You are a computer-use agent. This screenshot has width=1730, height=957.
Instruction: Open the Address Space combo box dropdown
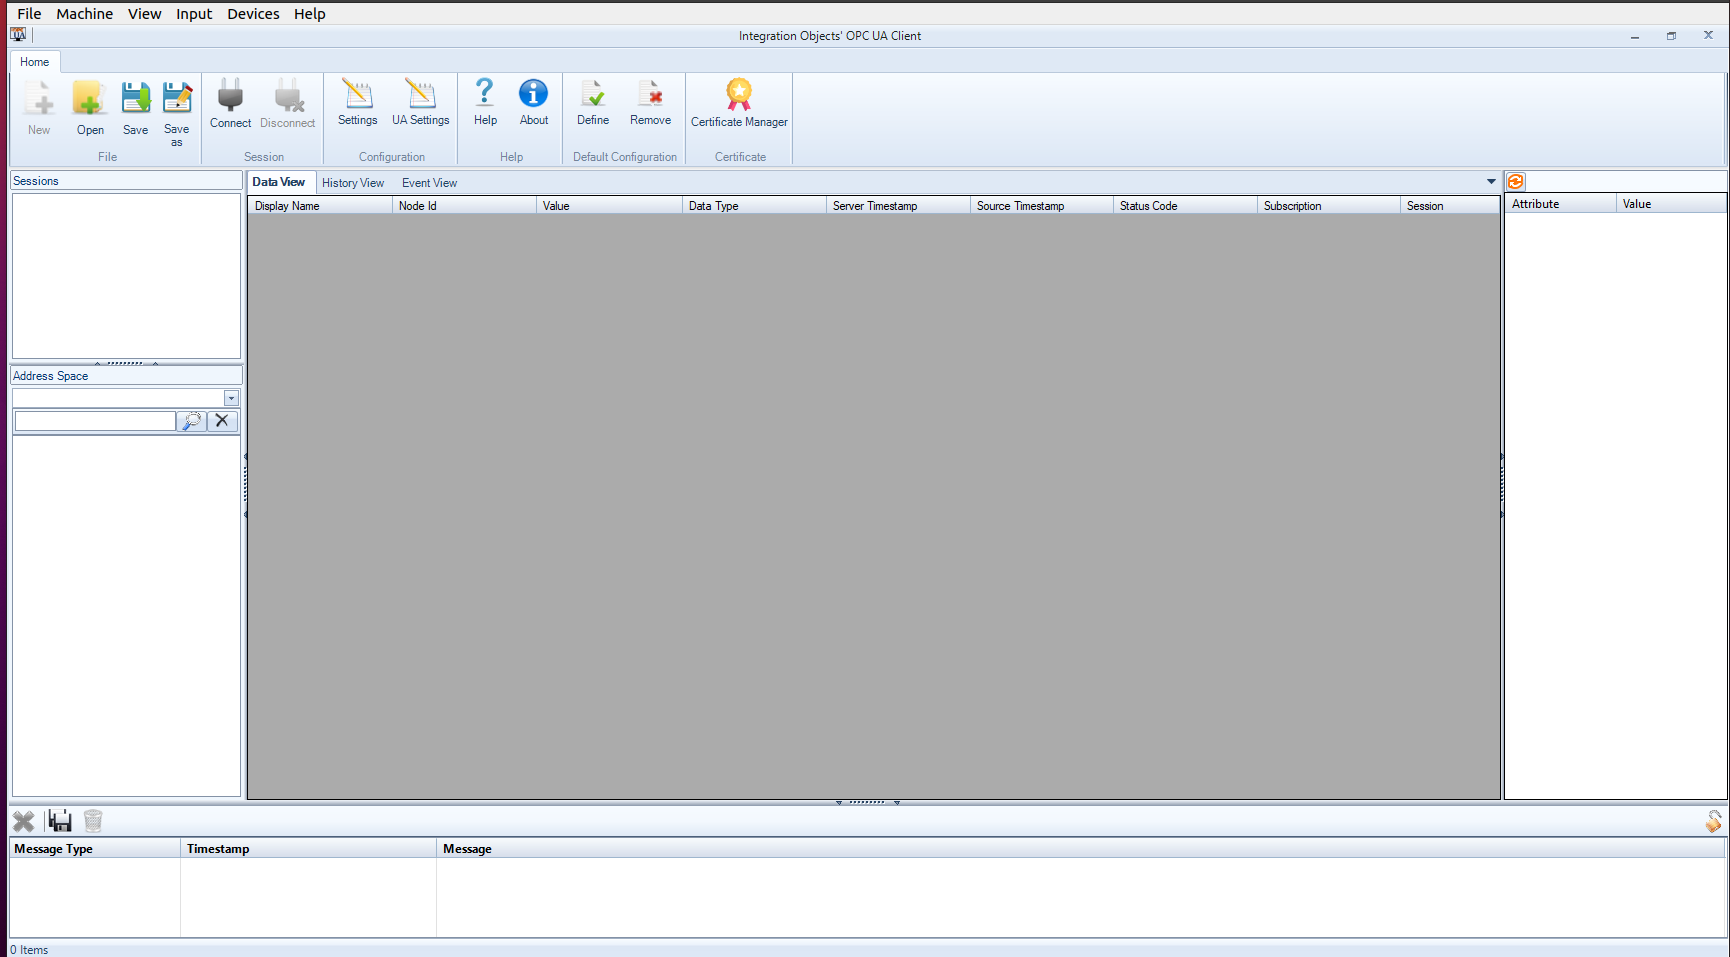[231, 398]
